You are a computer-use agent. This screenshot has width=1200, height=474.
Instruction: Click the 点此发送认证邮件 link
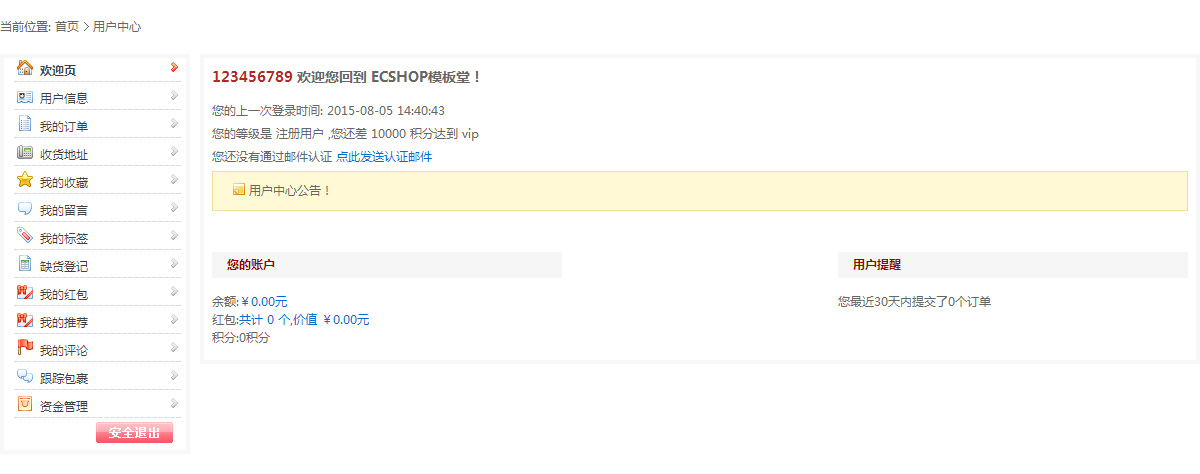coord(384,157)
